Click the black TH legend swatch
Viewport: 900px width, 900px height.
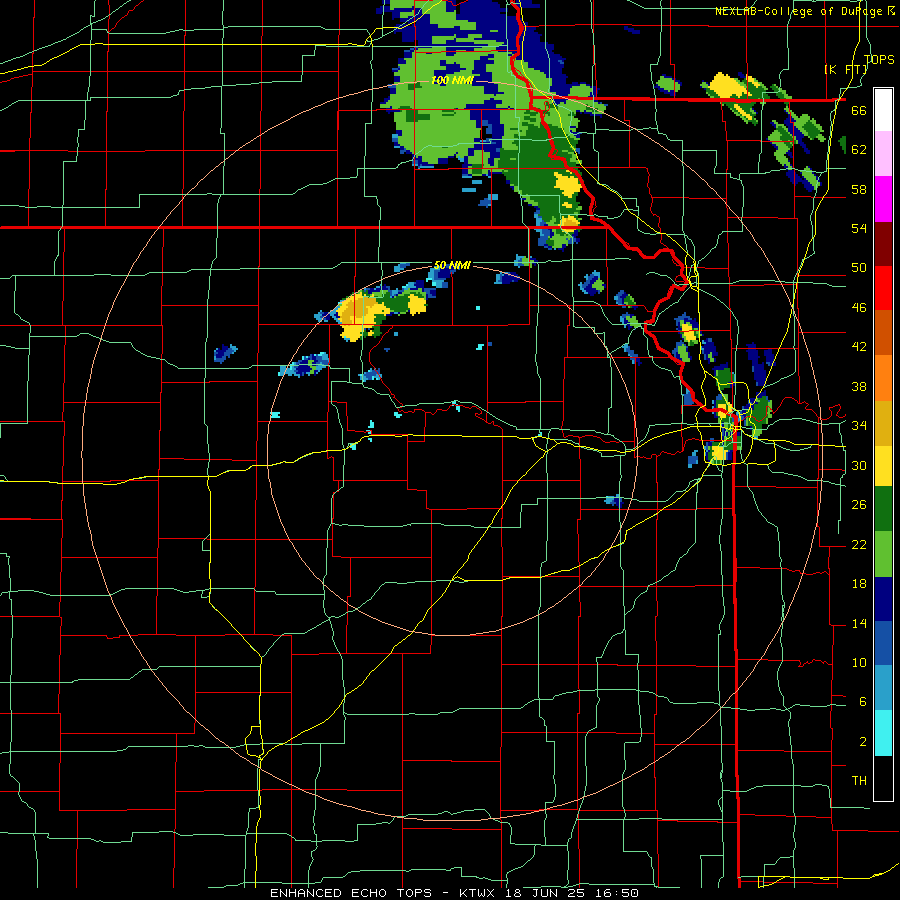883,778
